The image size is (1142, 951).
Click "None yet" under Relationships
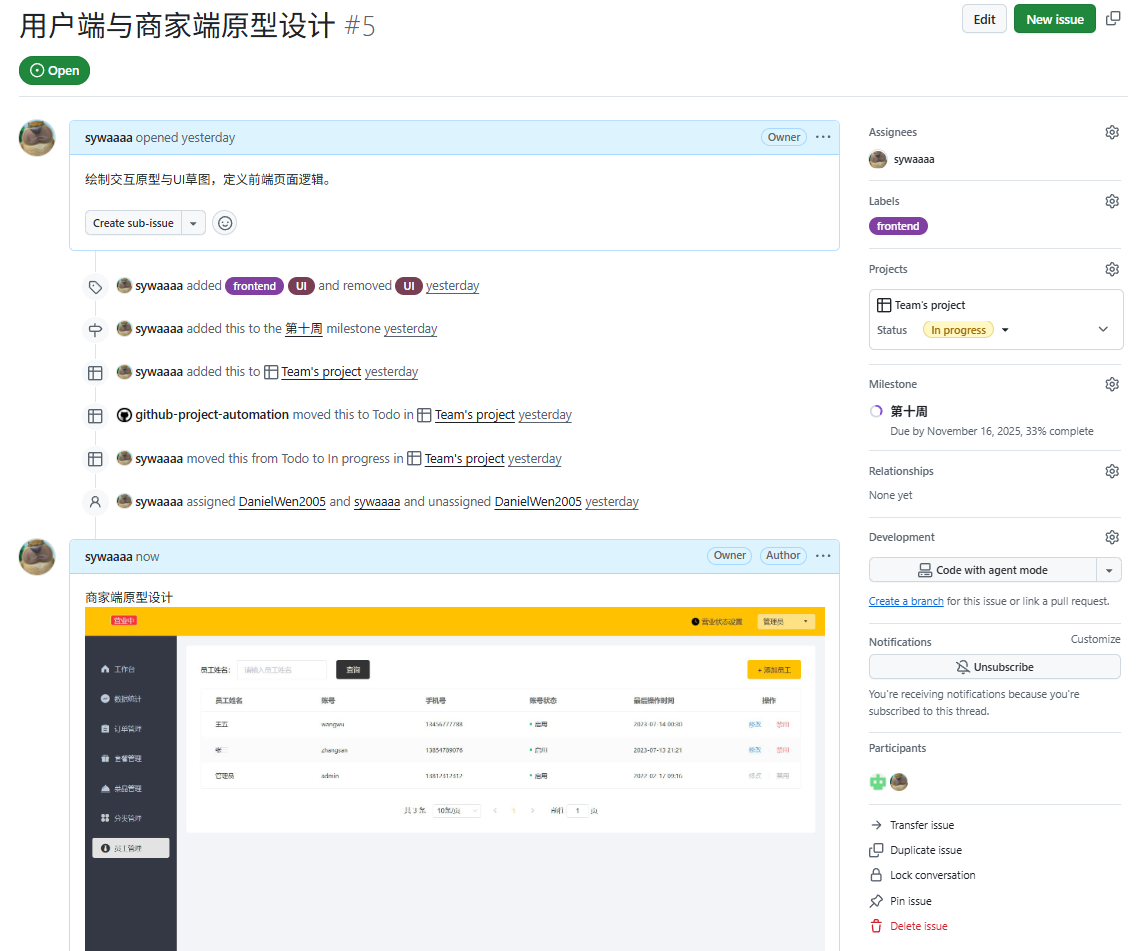click(890, 495)
